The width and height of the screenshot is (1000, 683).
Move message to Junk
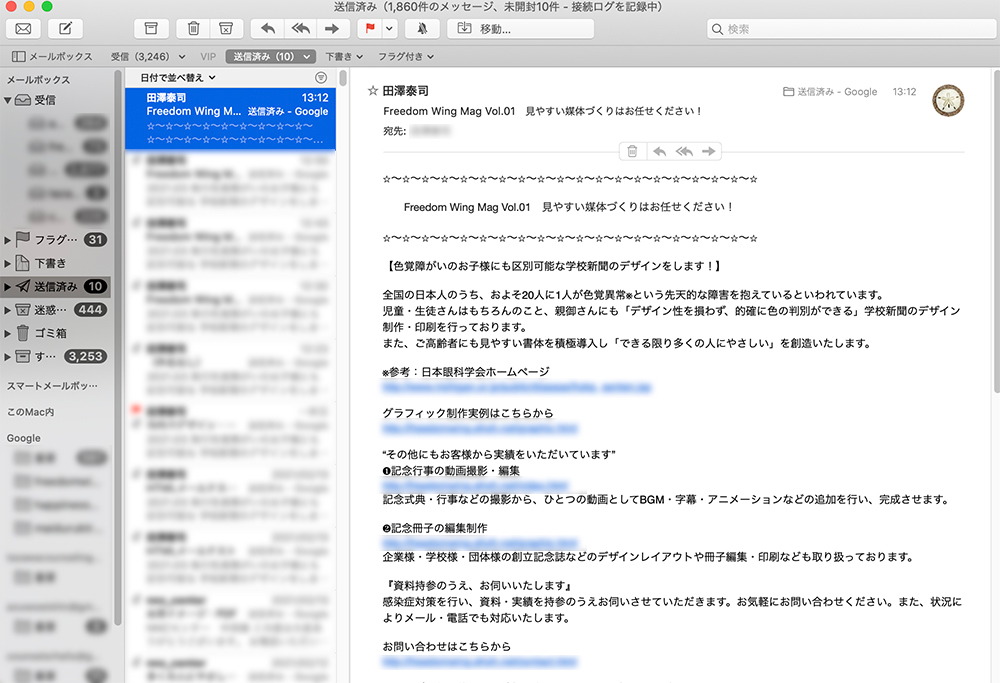(x=226, y=29)
